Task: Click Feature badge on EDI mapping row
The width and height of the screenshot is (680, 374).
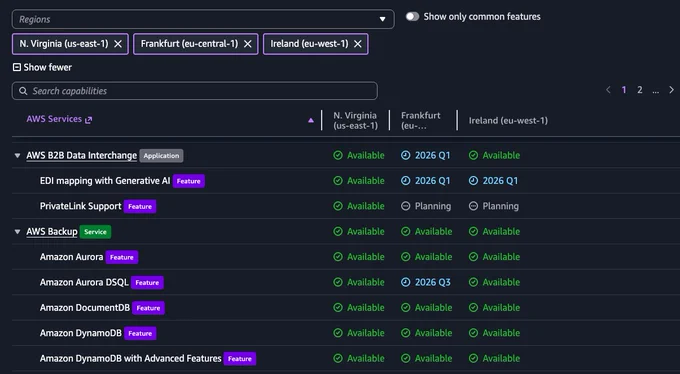Action: (189, 181)
